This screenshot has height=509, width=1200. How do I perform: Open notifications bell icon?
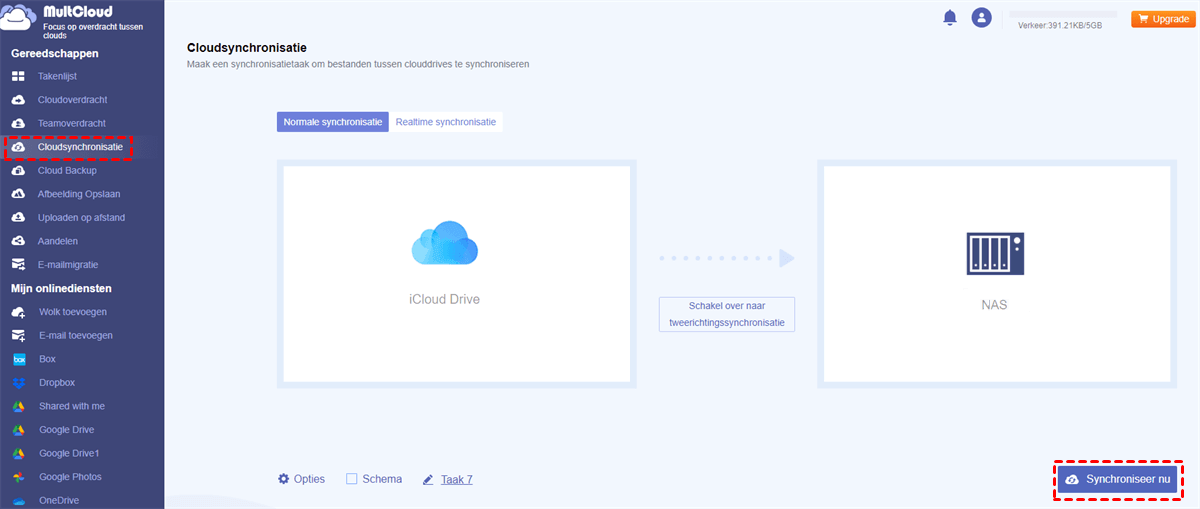pyautogui.click(x=950, y=18)
